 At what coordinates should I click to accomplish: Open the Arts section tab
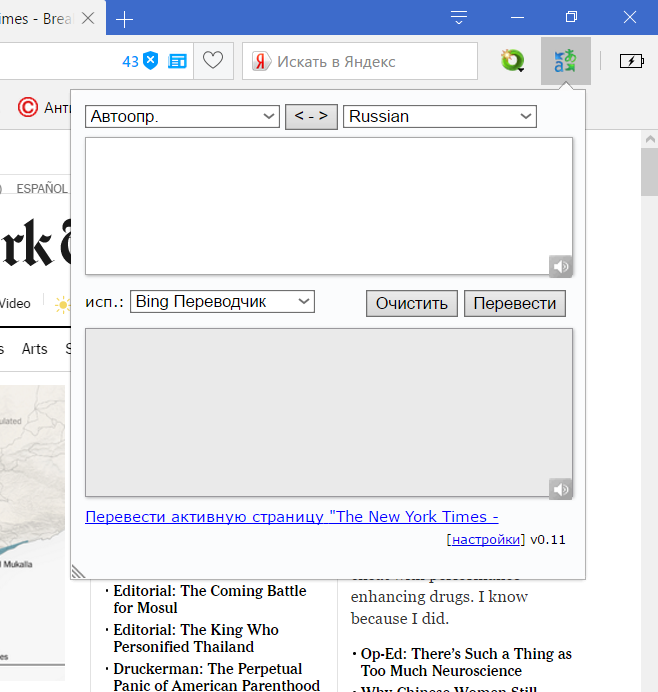pyautogui.click(x=34, y=349)
